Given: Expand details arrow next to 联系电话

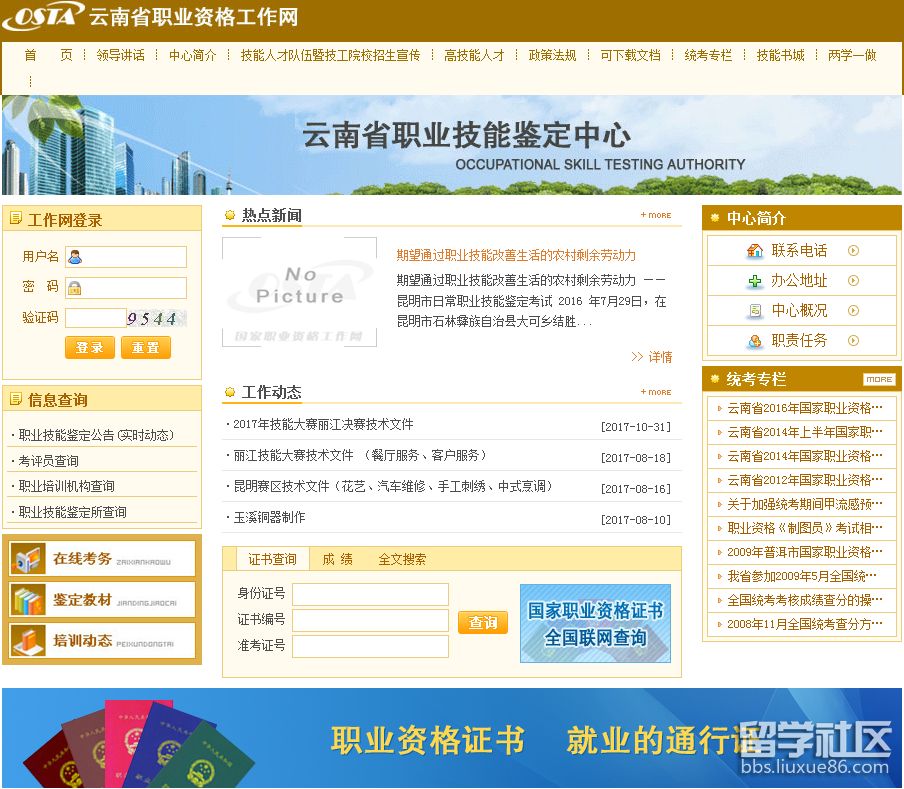Looking at the screenshot, I should (853, 251).
